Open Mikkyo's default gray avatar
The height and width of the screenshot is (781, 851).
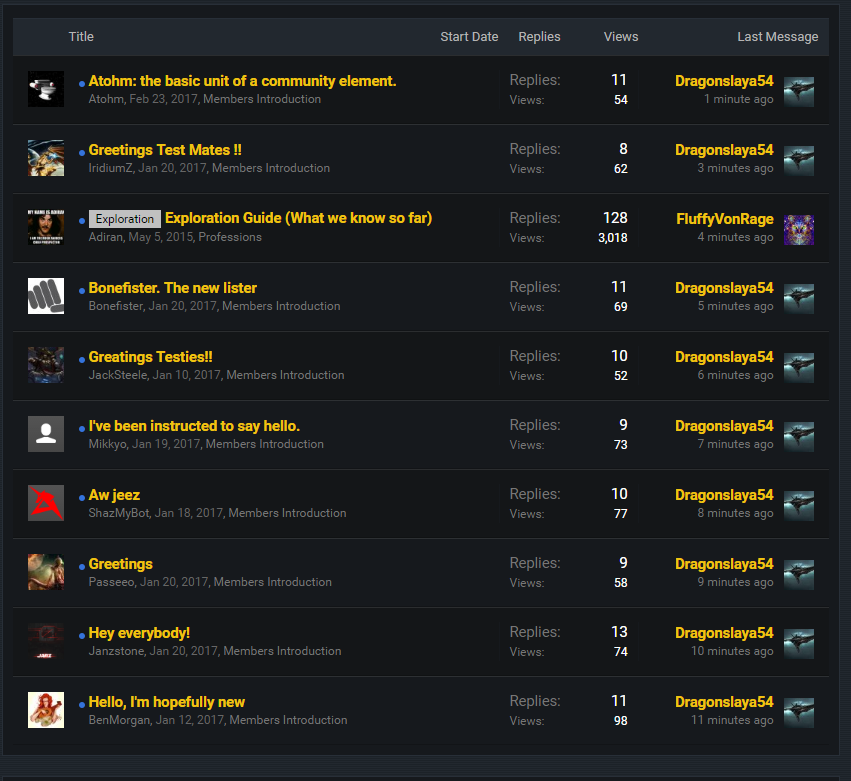tap(46, 434)
